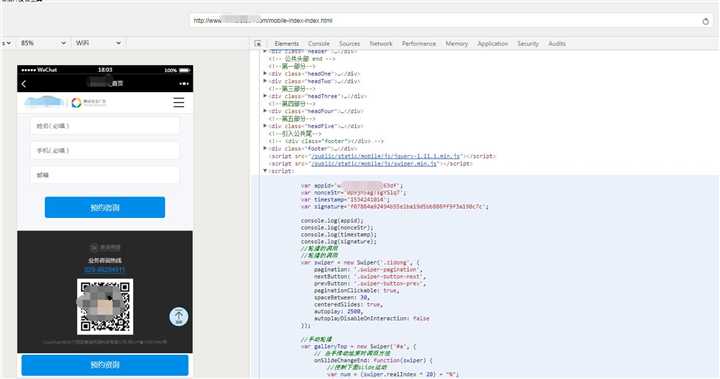Open the device dropdown left of 85%

pos(6,43)
